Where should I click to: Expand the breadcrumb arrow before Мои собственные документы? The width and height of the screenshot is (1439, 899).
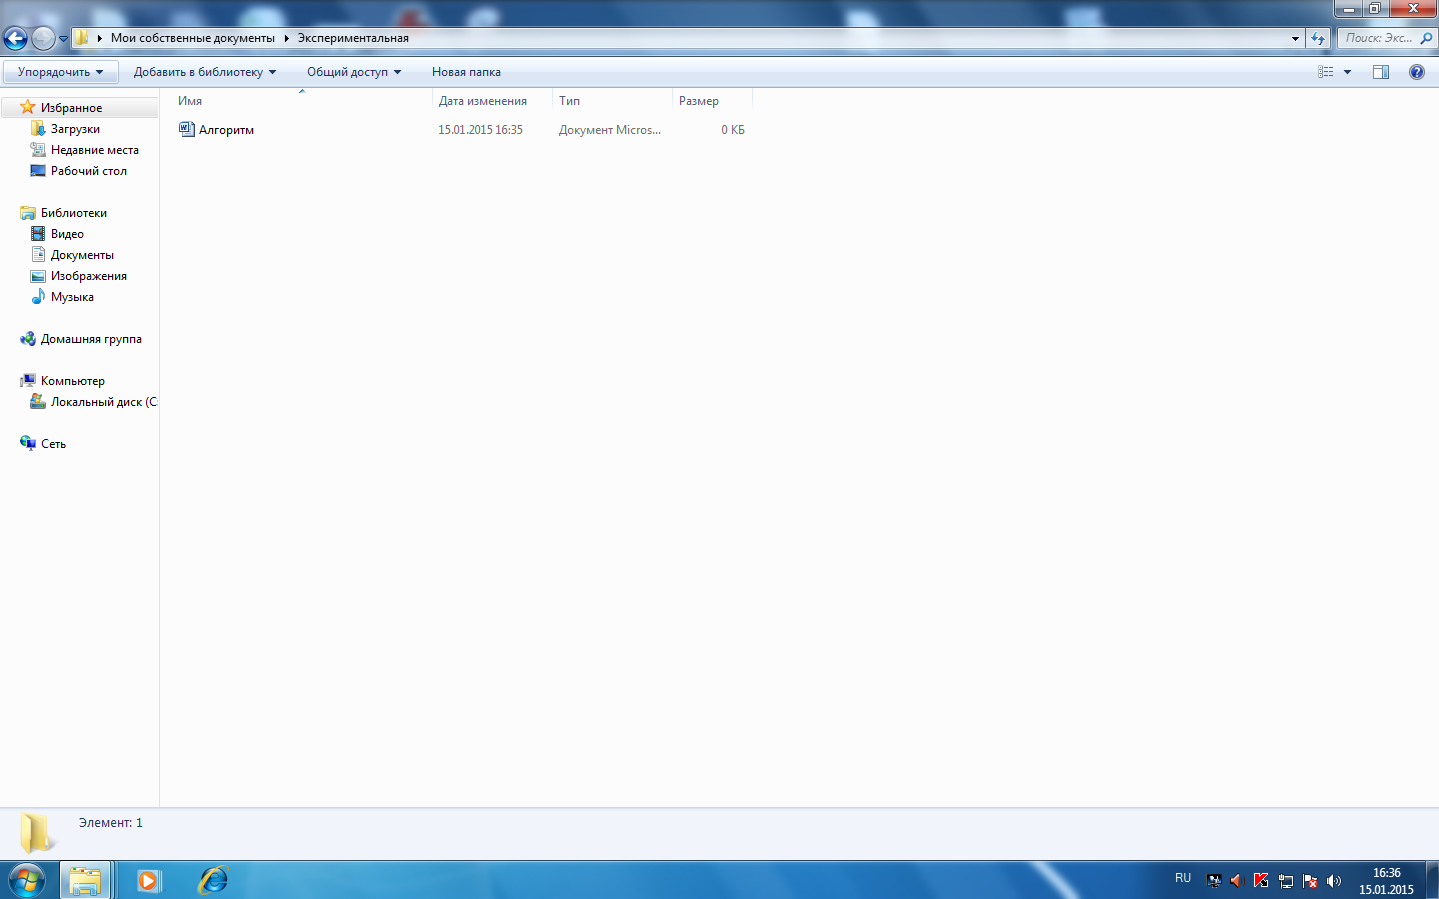(x=100, y=38)
